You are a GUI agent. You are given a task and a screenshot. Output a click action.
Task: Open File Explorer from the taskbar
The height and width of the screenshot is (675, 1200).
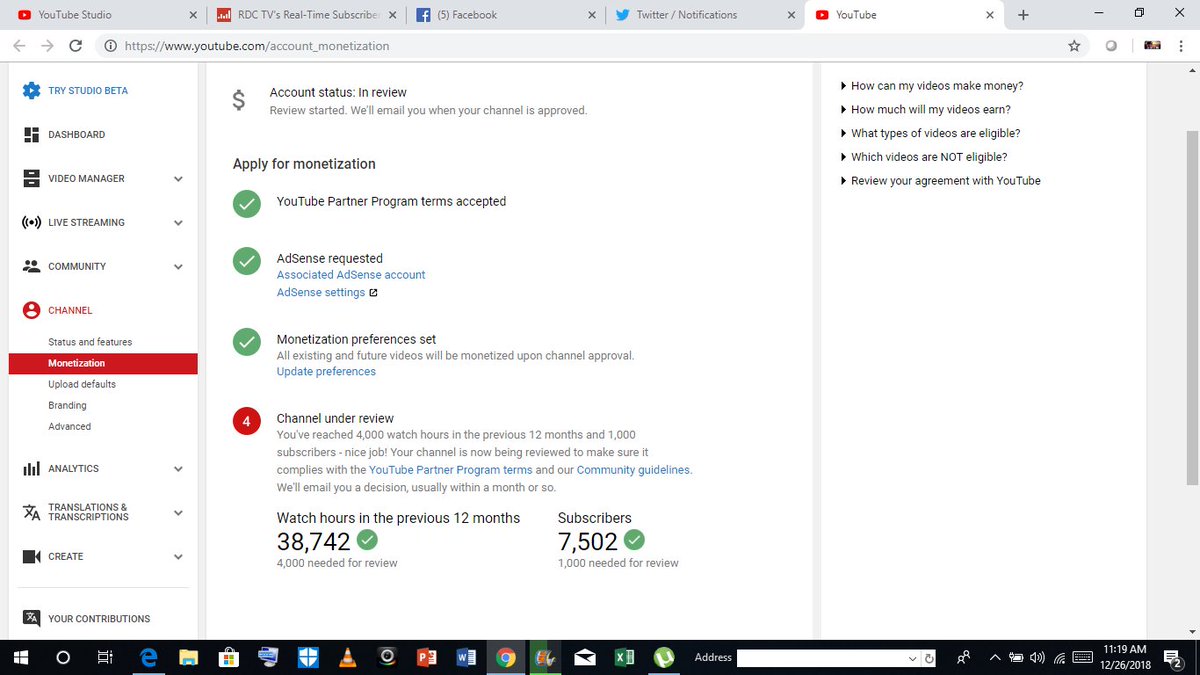(189, 657)
